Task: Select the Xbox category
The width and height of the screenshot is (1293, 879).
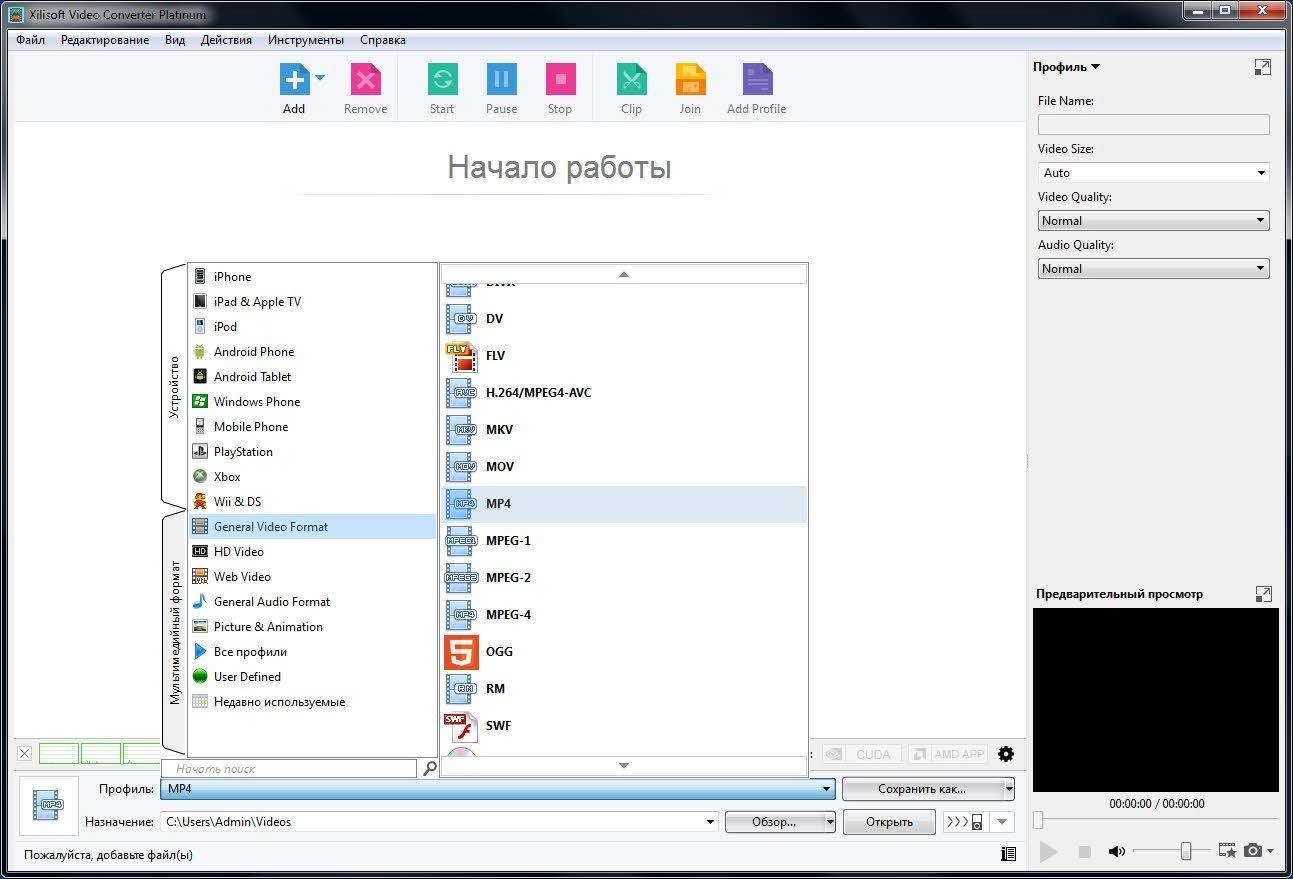Action: (312, 477)
